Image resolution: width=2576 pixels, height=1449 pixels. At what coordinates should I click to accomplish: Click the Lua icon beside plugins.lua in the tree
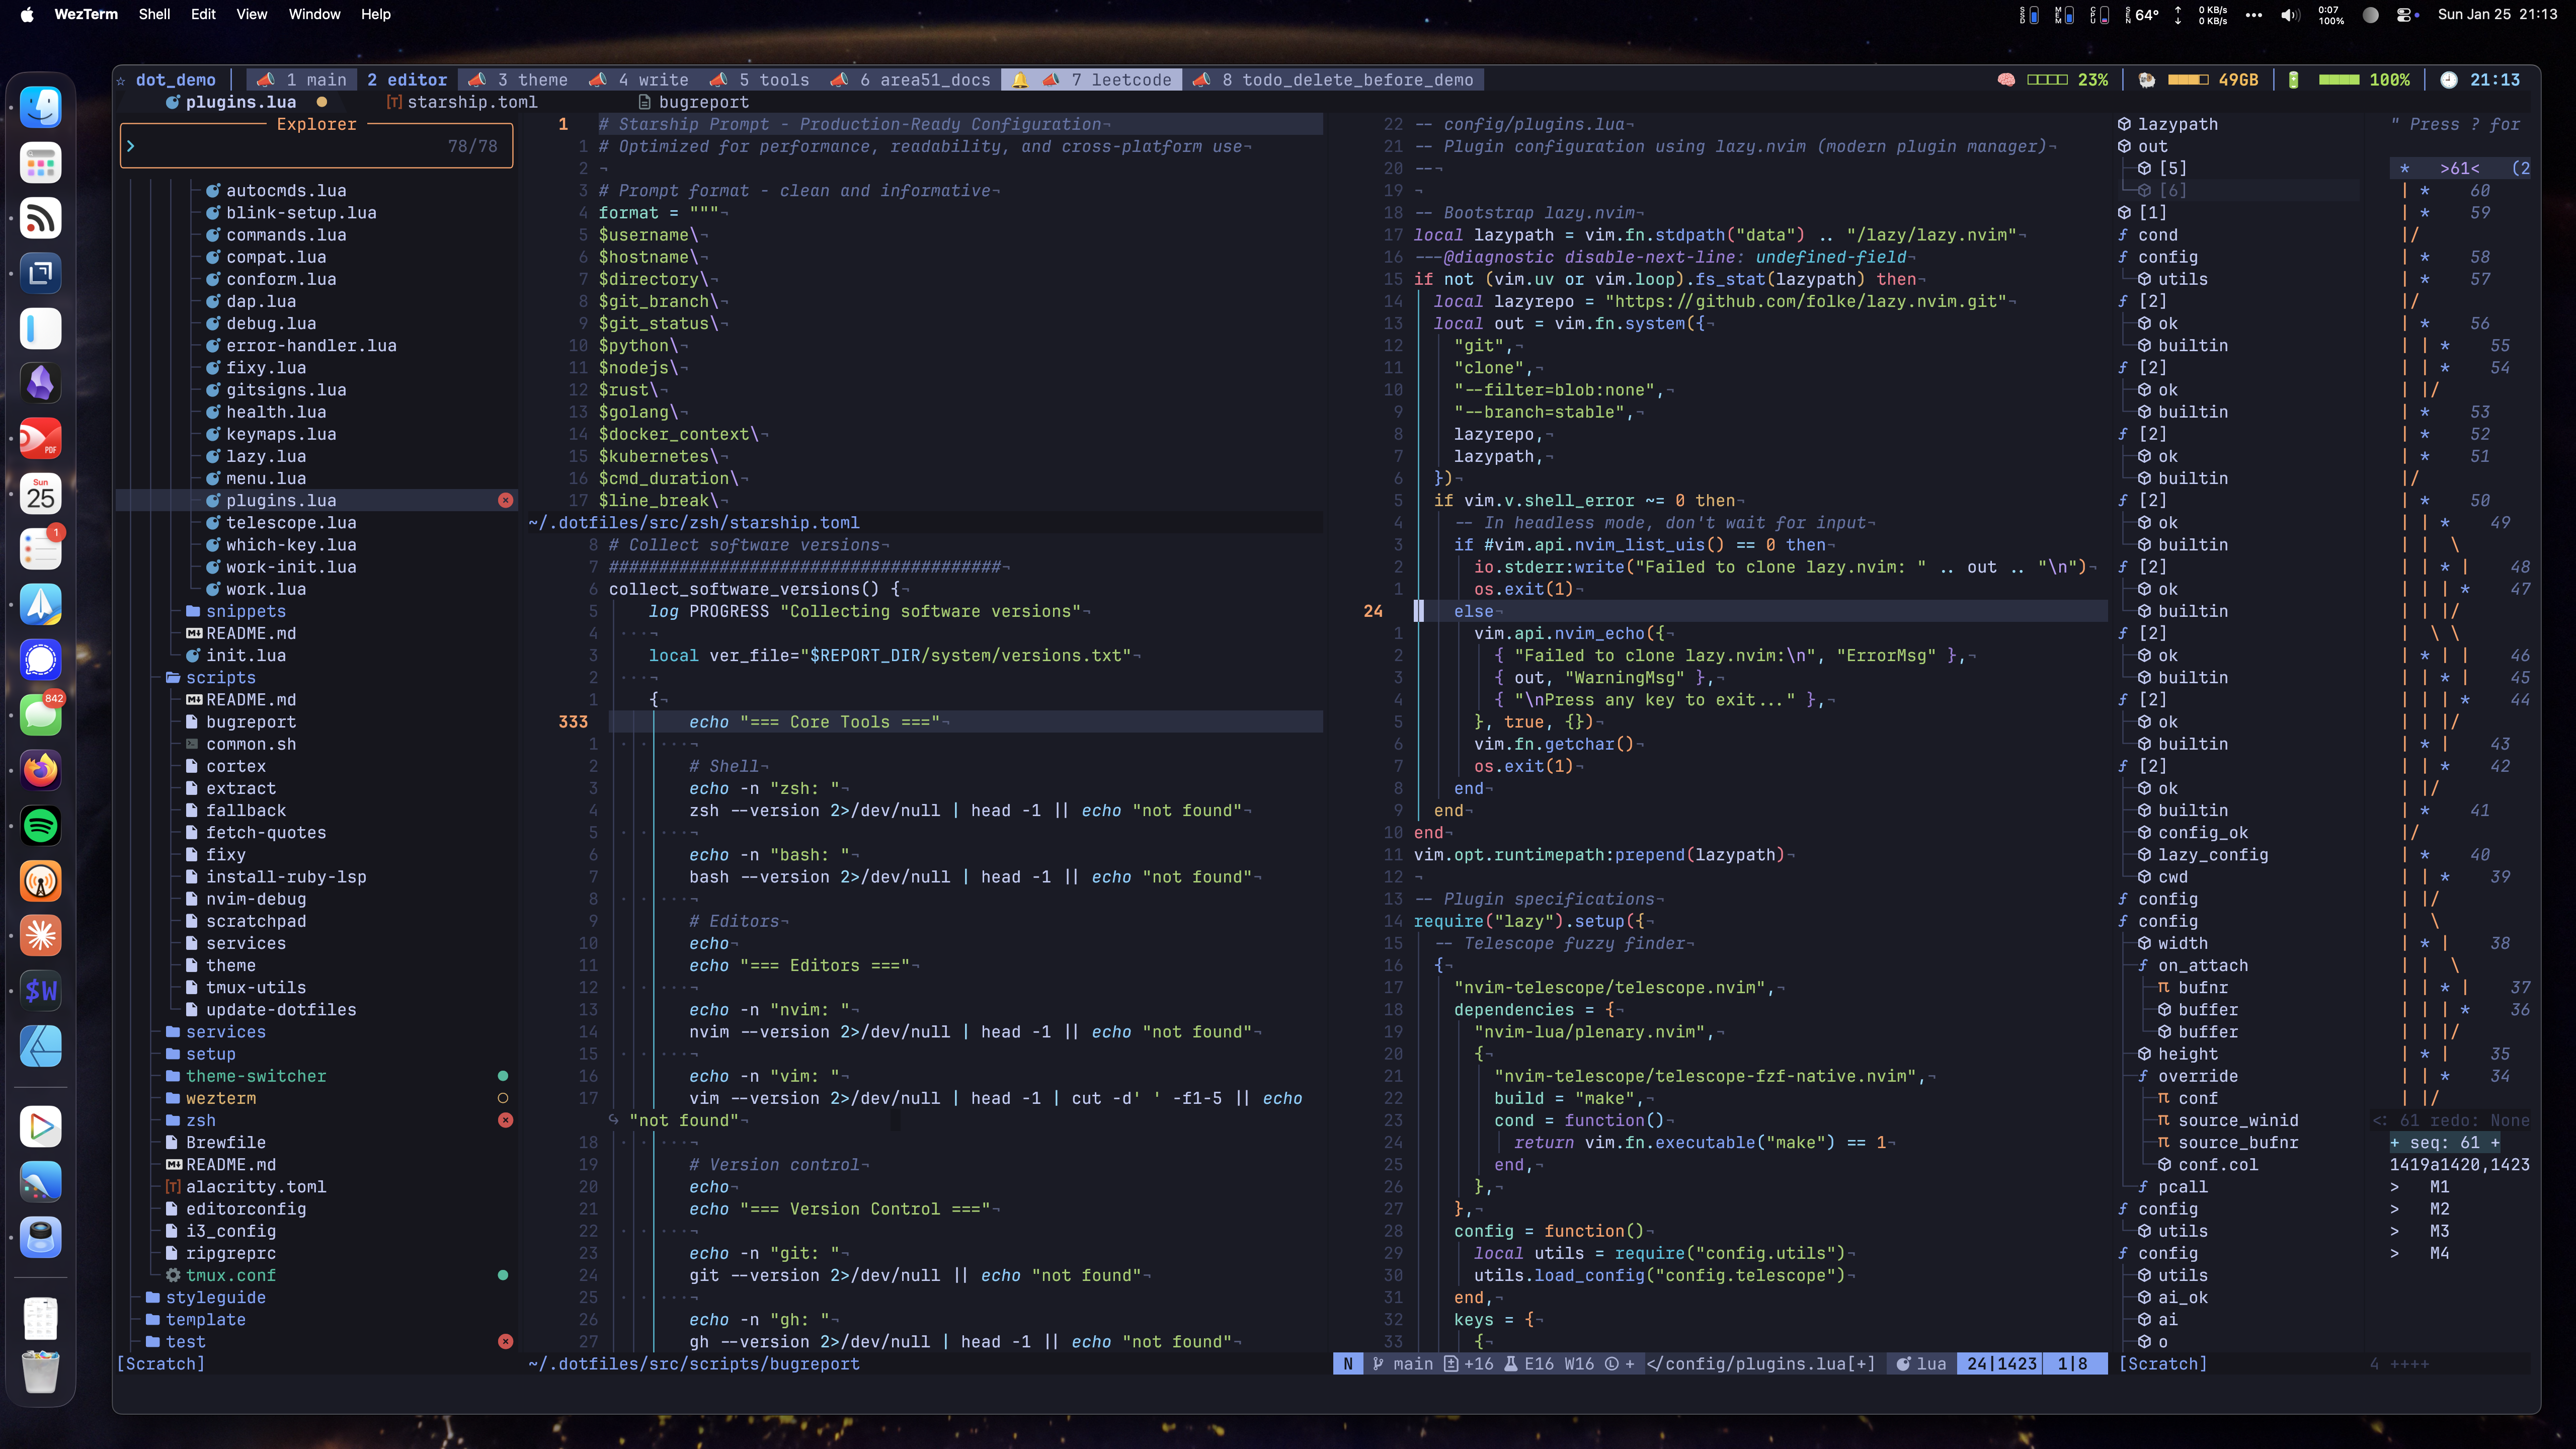click(x=213, y=500)
